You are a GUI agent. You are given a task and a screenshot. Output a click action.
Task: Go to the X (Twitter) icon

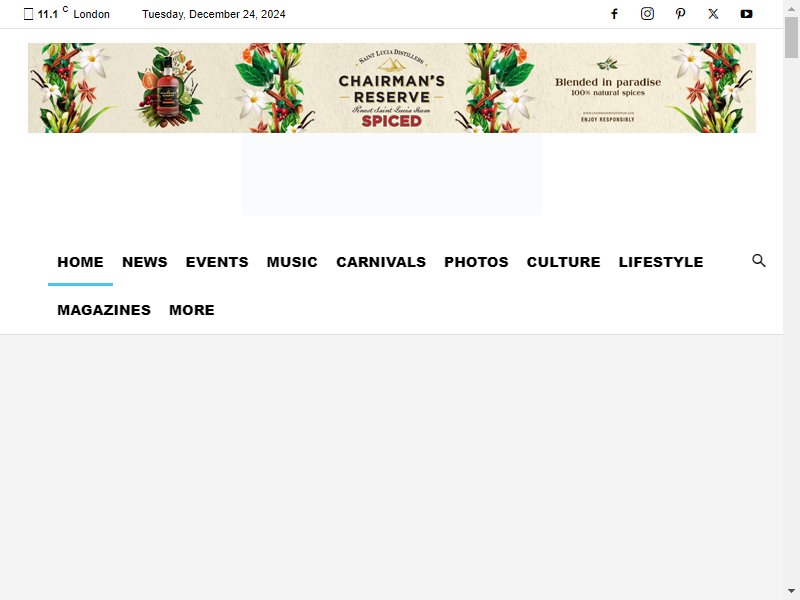click(713, 14)
